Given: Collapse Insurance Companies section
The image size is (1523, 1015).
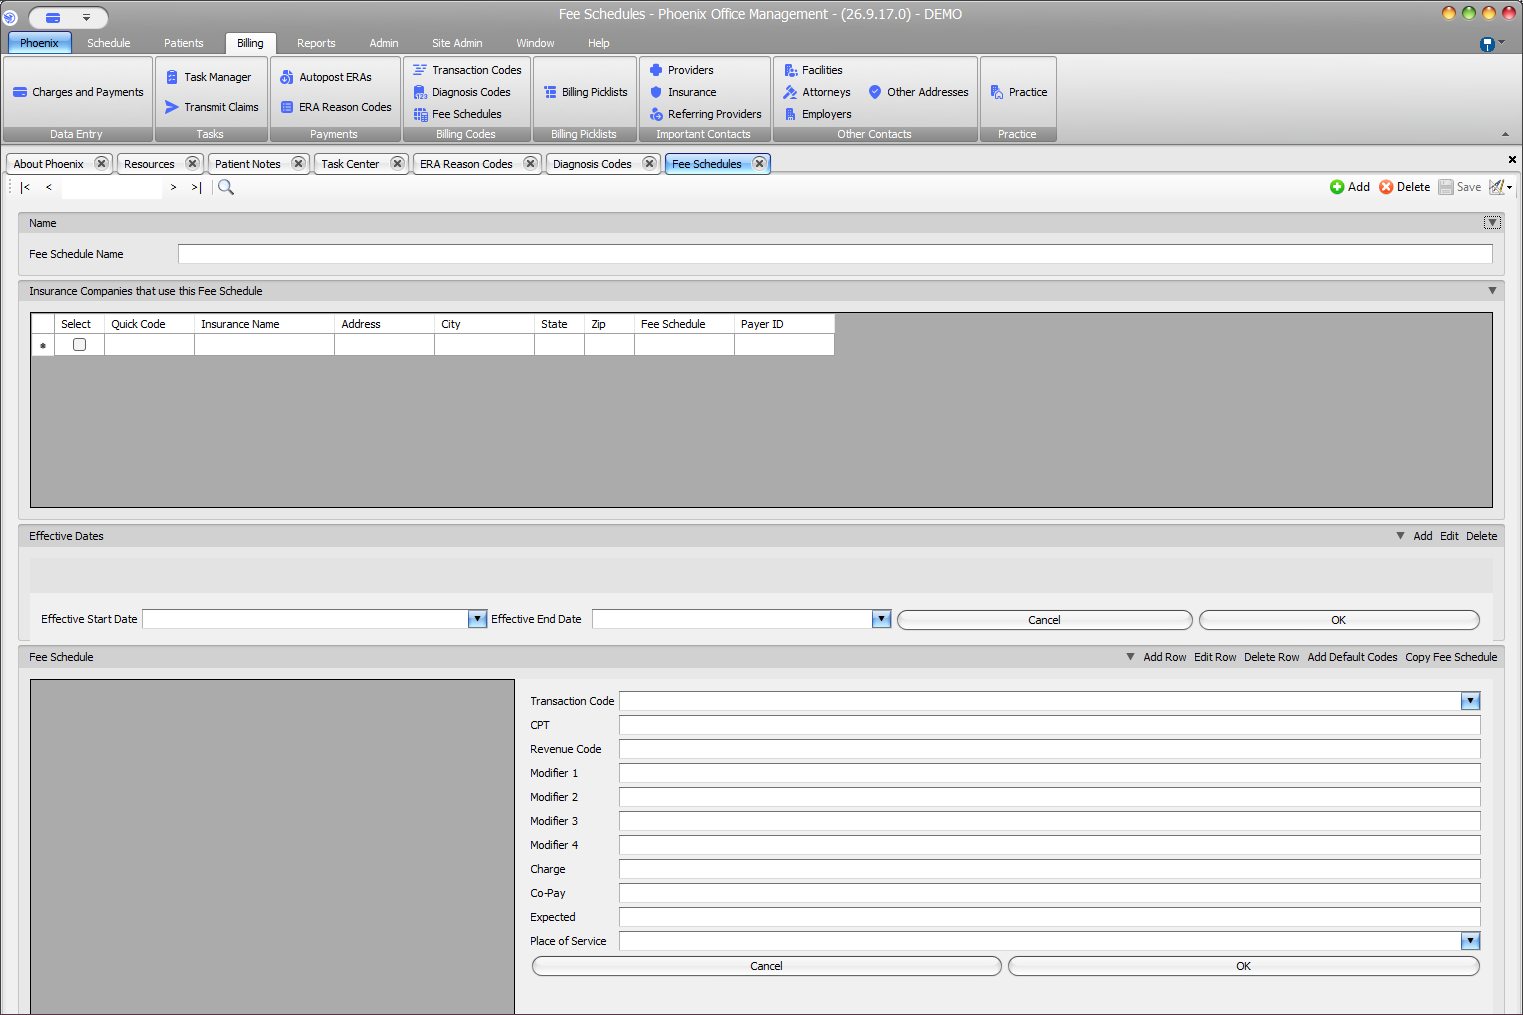Looking at the screenshot, I should click(x=1492, y=291).
